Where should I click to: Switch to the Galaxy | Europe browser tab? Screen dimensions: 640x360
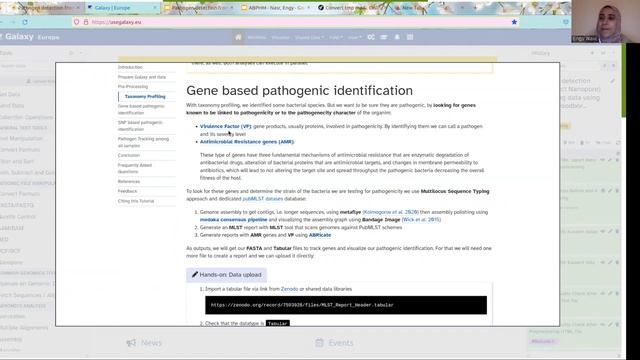point(121,8)
